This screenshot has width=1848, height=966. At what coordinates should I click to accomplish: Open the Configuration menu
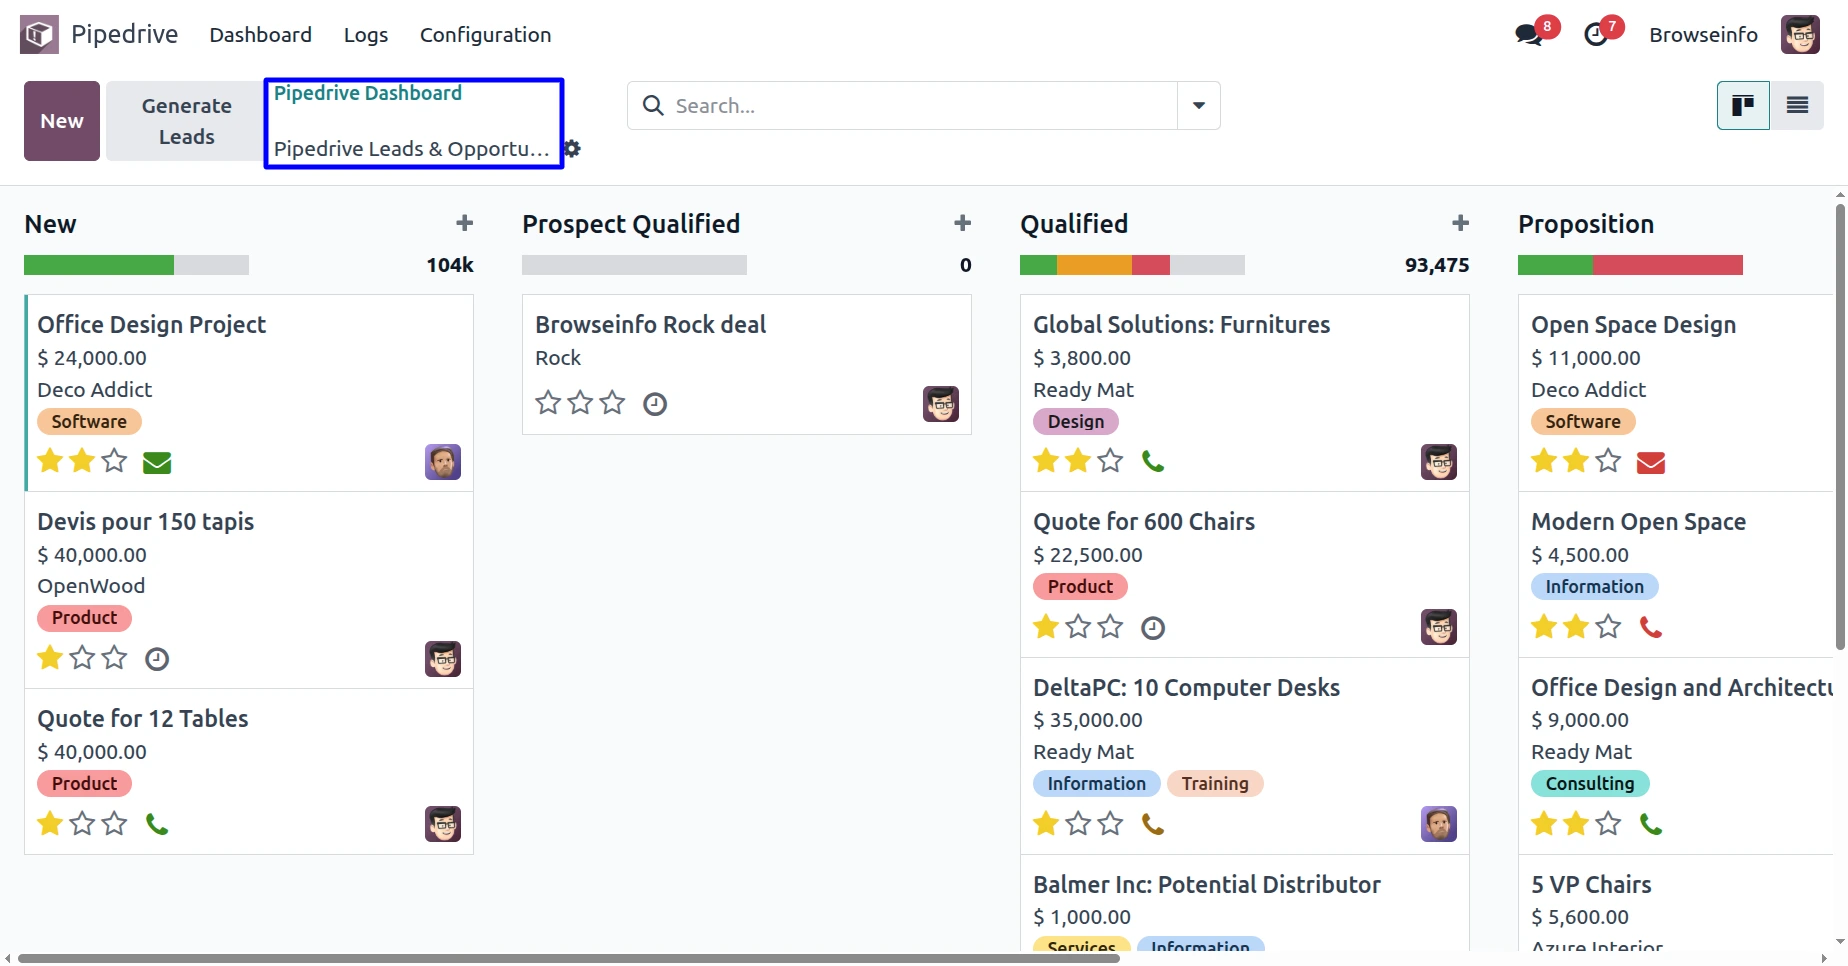485,35
